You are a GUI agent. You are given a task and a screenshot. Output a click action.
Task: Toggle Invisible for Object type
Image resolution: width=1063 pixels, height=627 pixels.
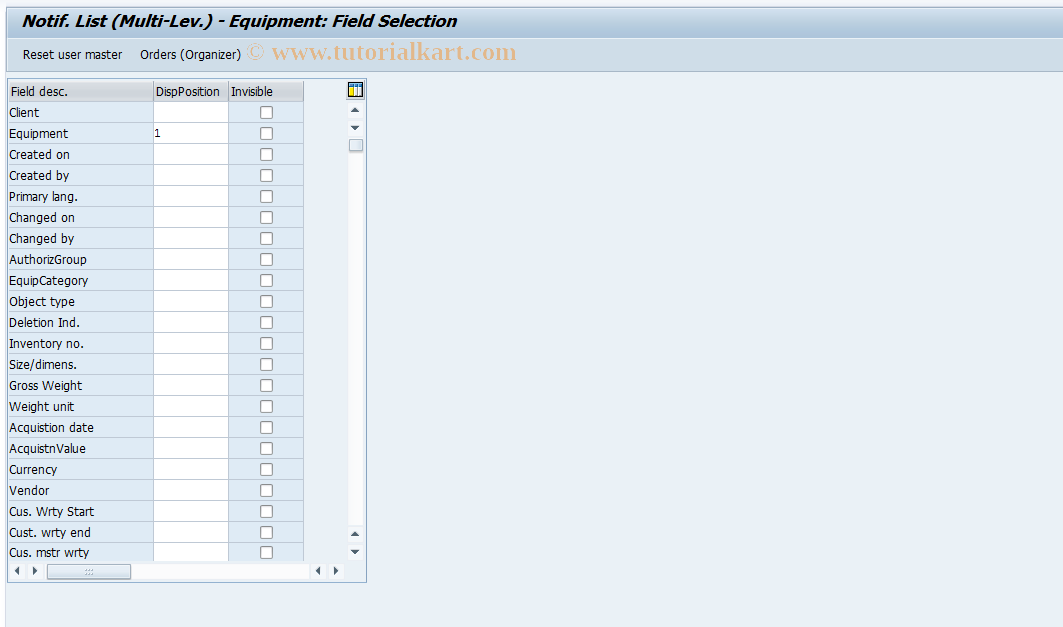[266, 302]
